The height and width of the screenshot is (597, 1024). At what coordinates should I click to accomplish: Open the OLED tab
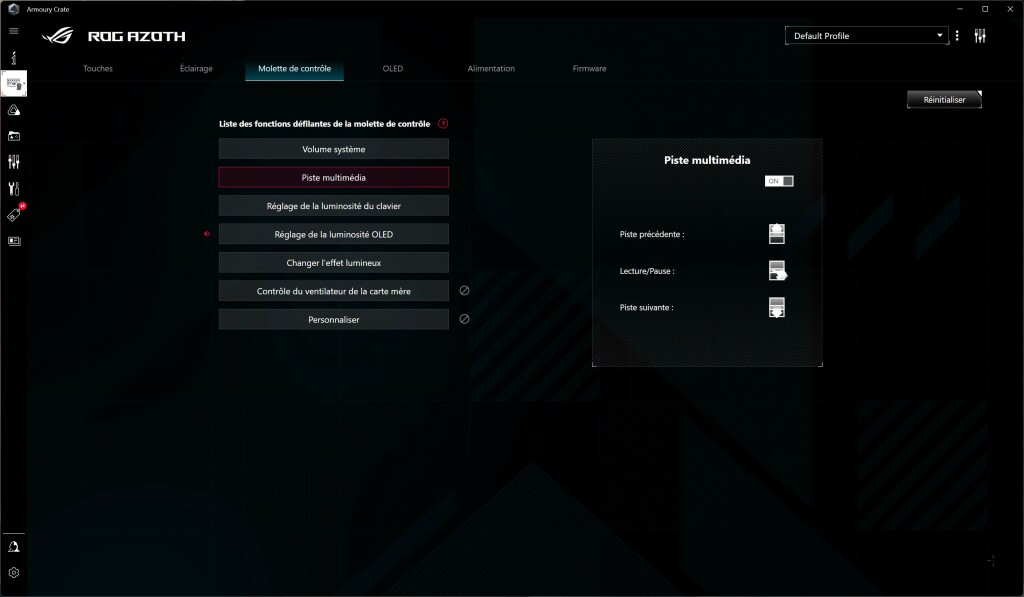pos(392,69)
